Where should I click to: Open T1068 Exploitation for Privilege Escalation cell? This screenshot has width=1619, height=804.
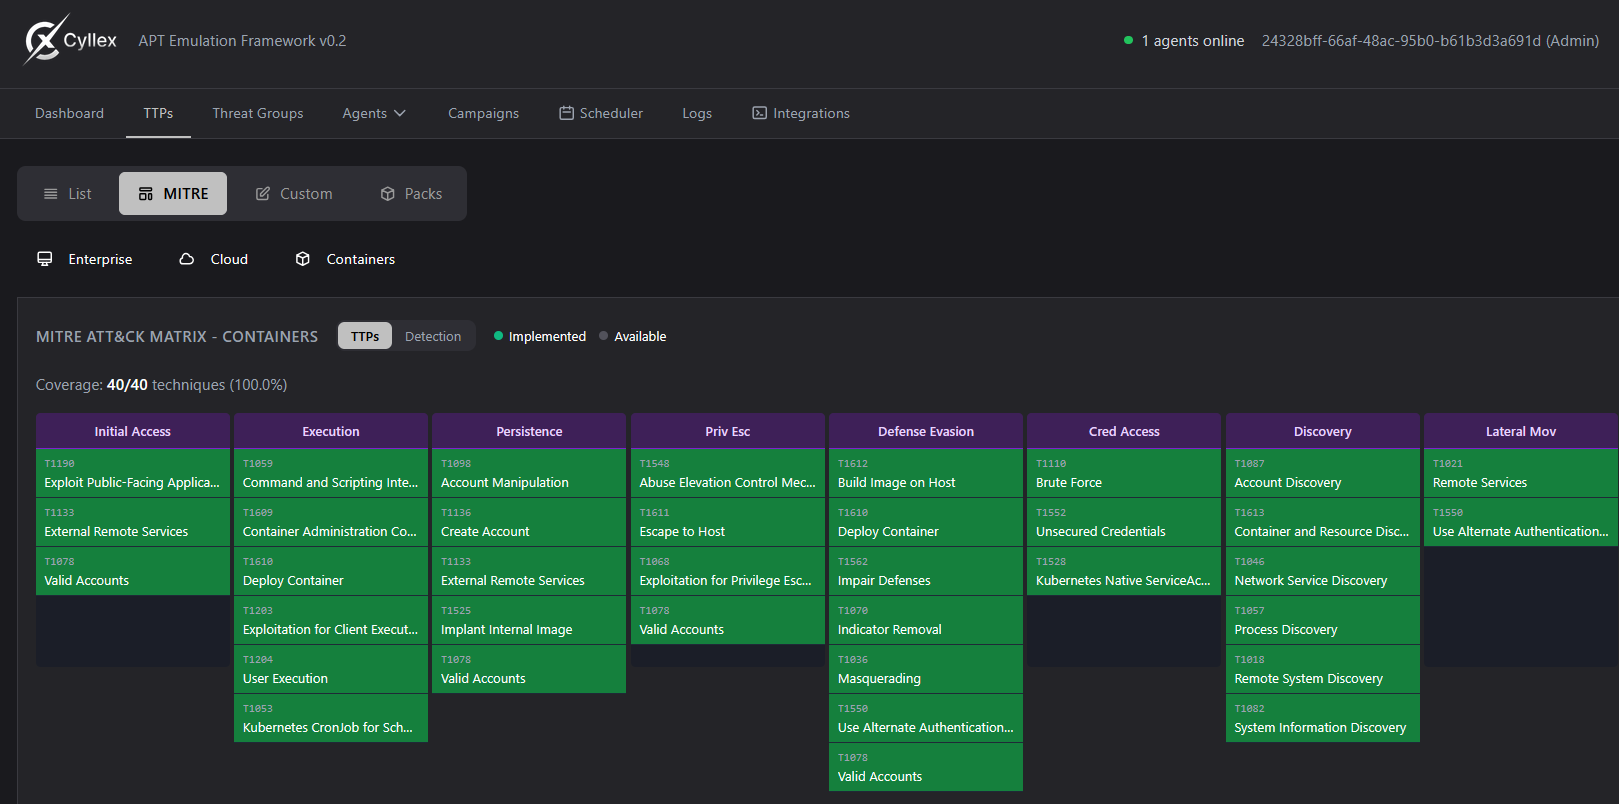tap(728, 571)
